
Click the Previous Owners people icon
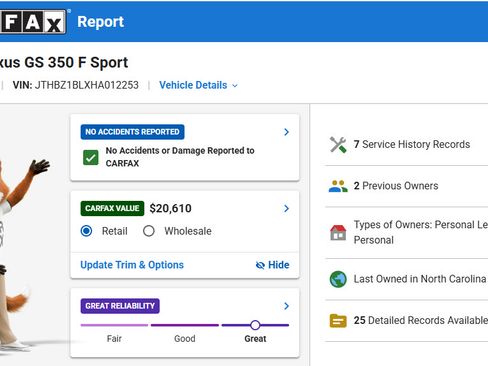338,186
